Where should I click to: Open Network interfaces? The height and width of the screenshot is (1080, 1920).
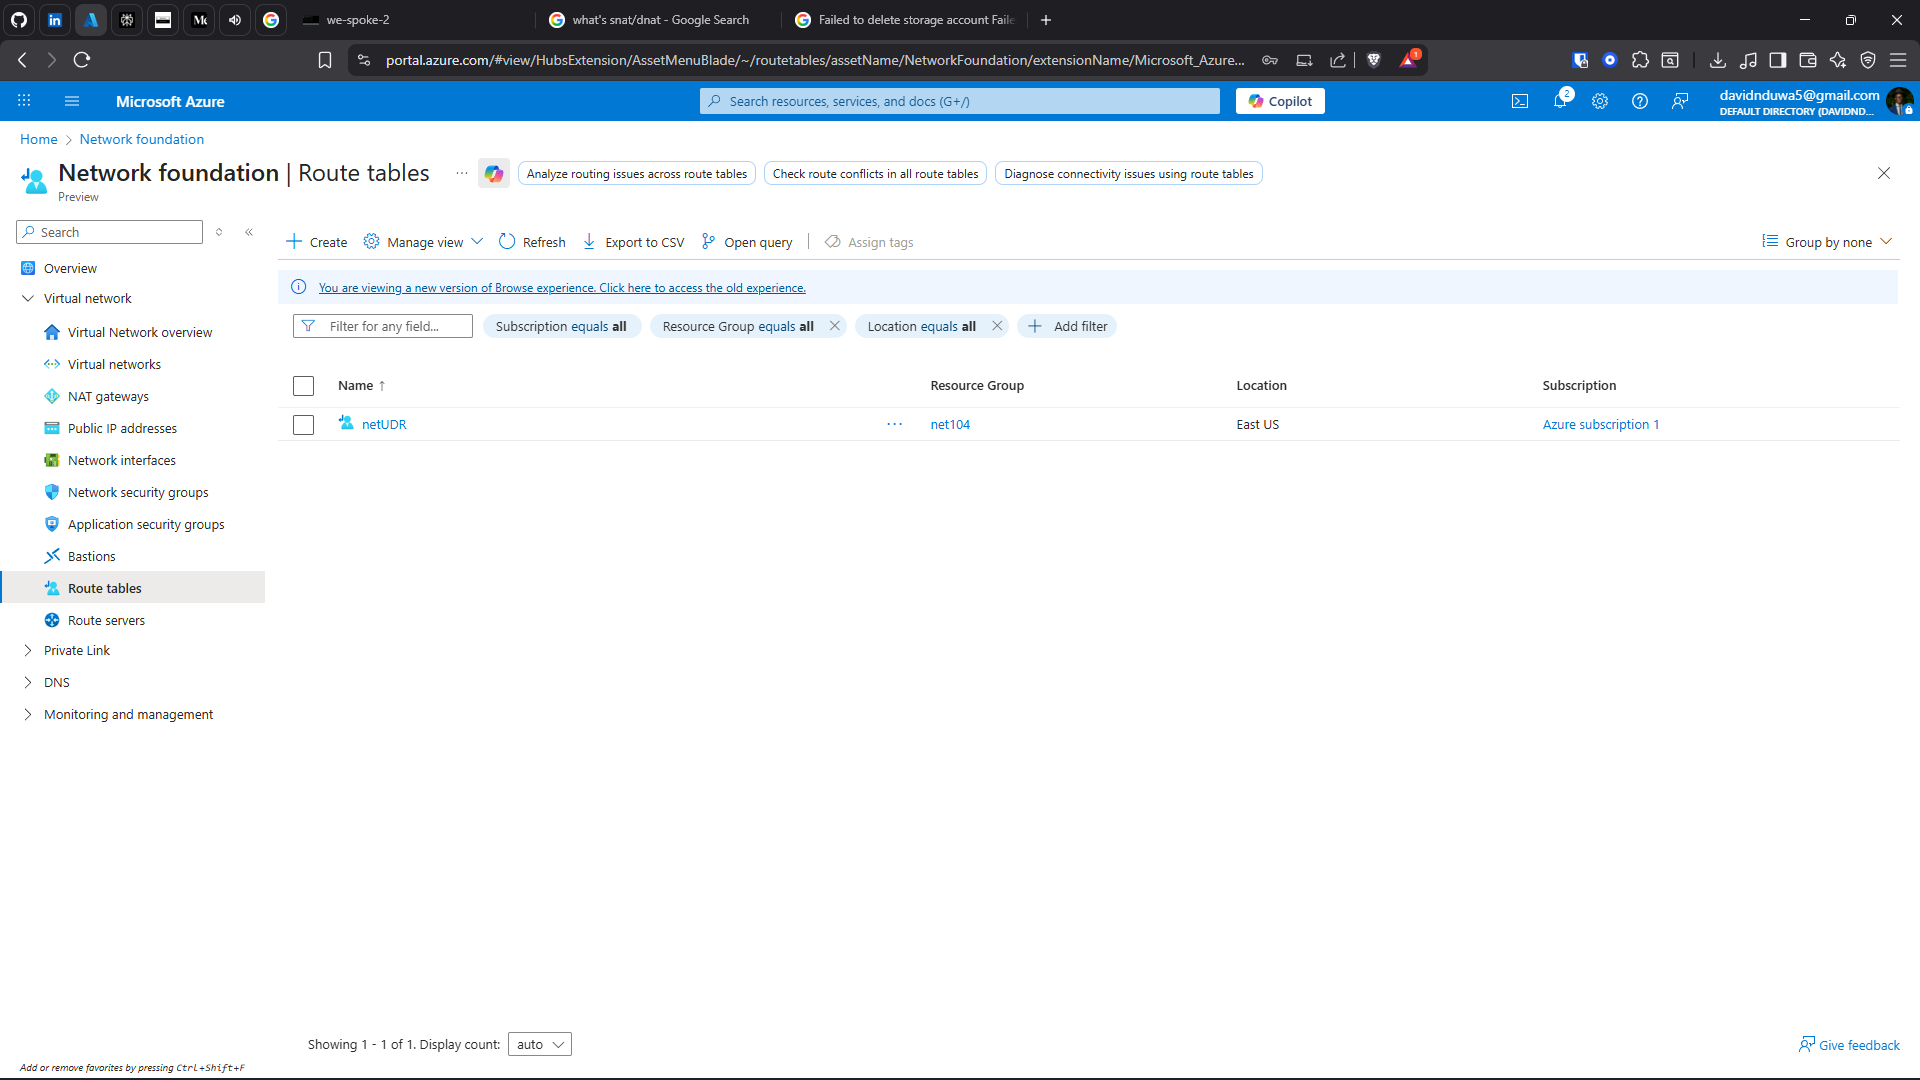click(x=122, y=460)
